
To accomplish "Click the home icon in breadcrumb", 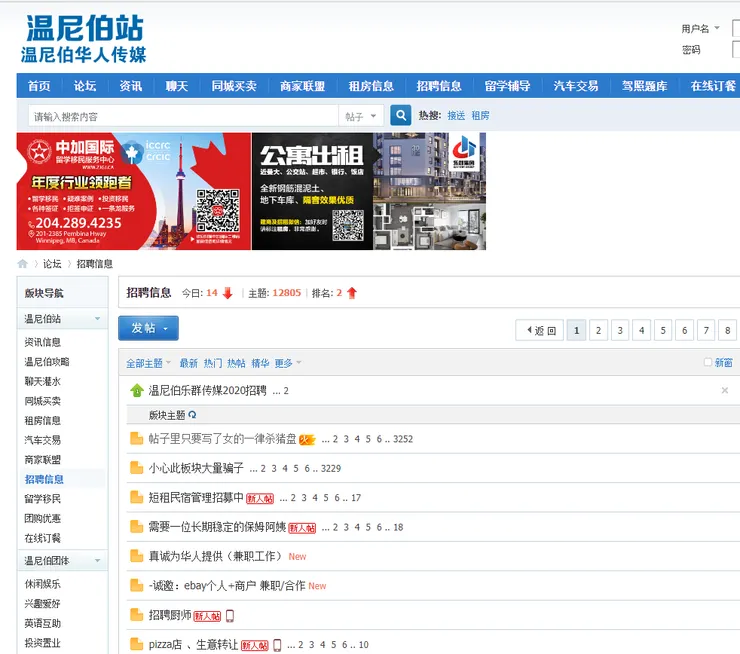I will click(x=22, y=264).
